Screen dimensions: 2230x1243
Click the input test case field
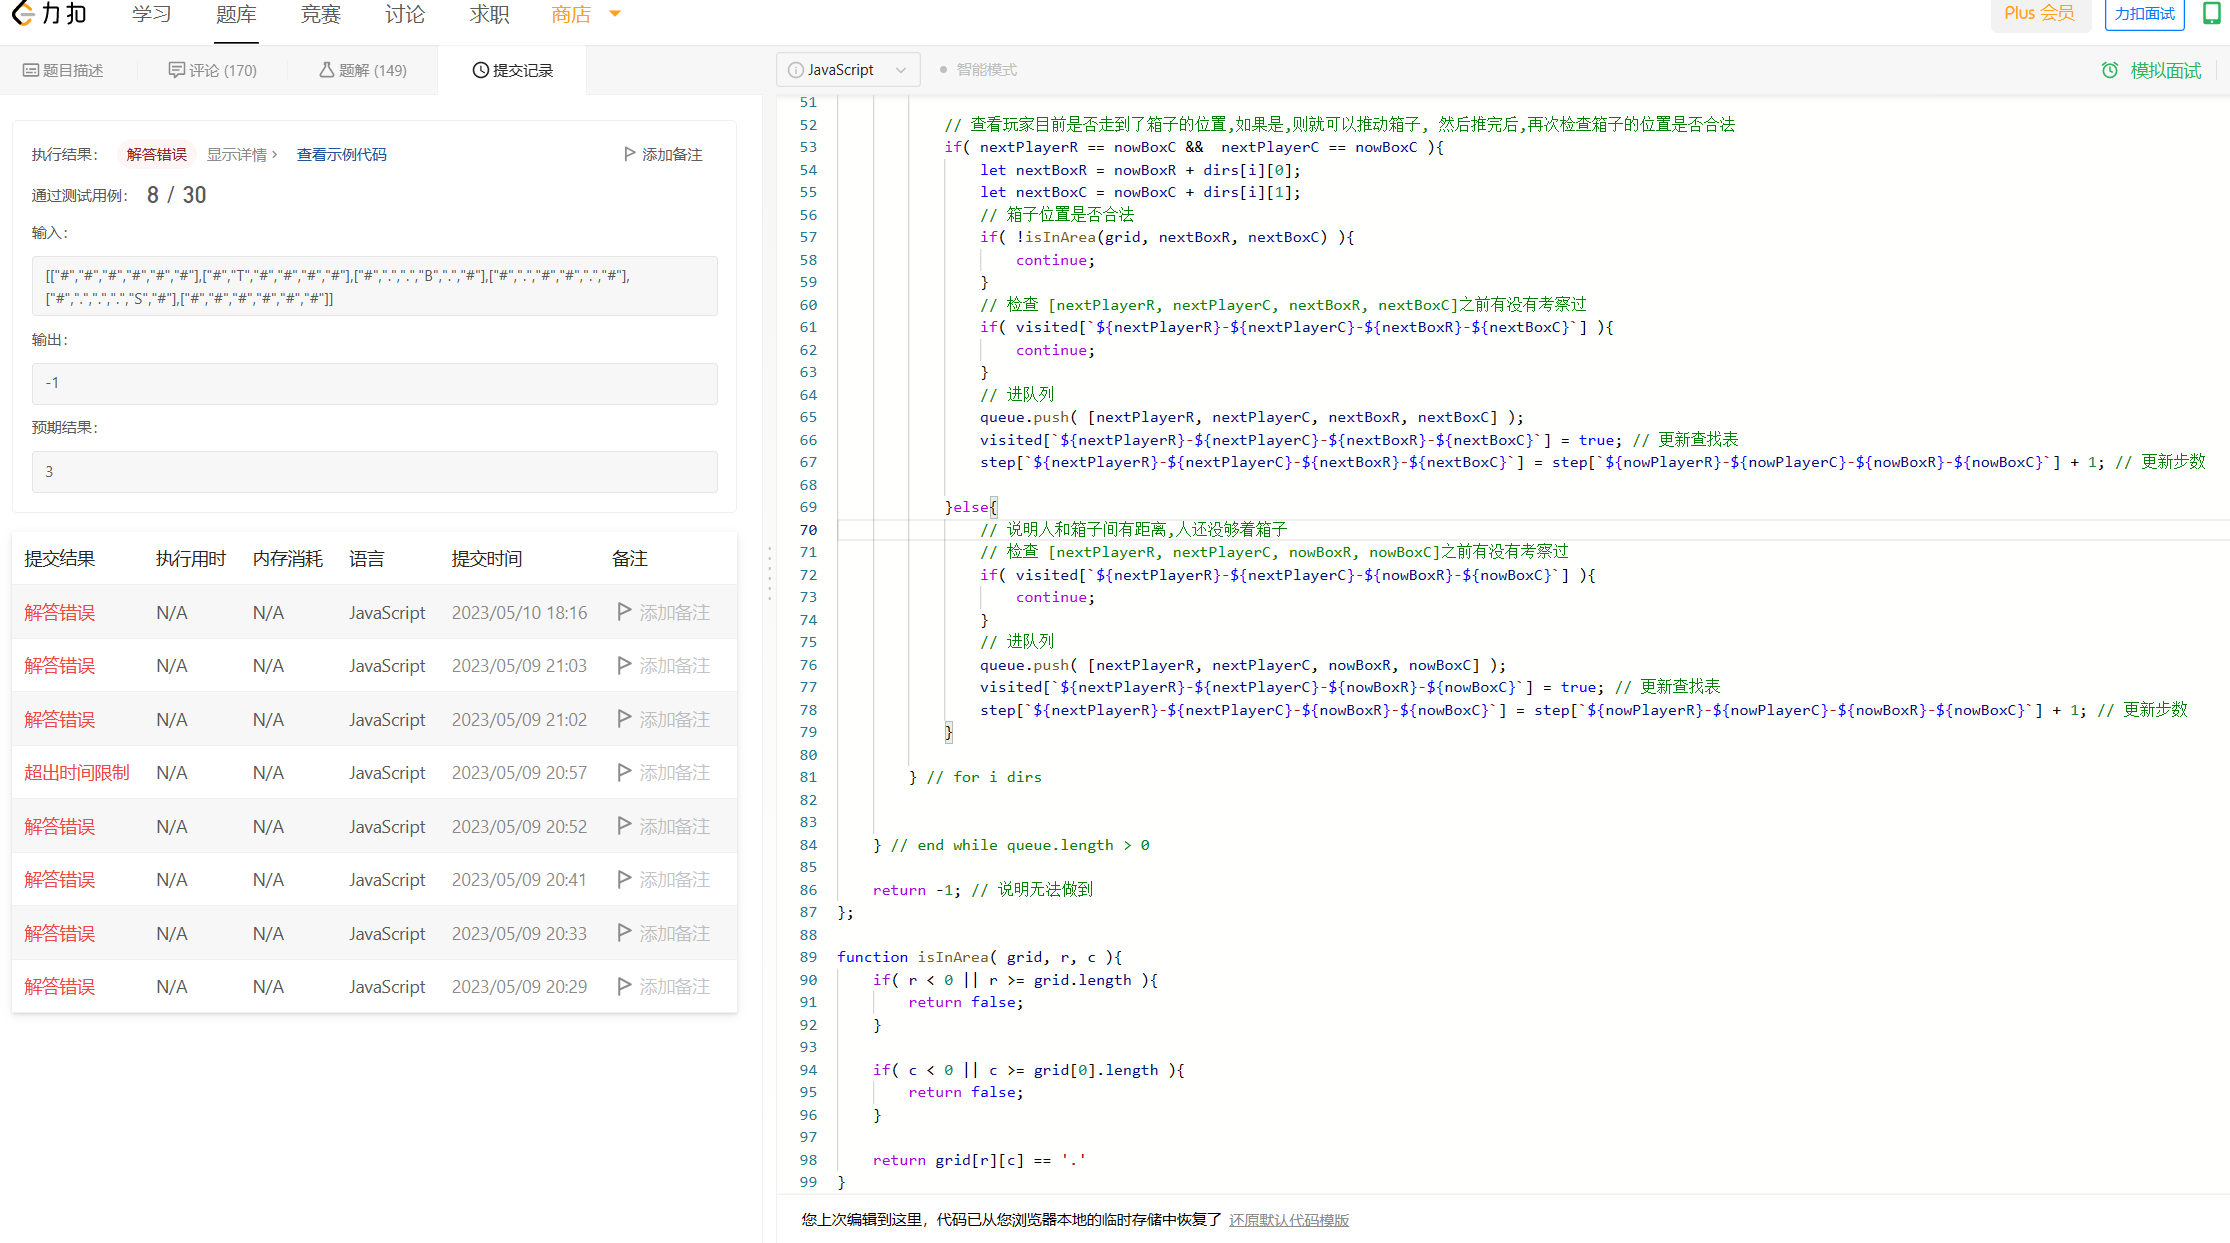tap(375, 286)
